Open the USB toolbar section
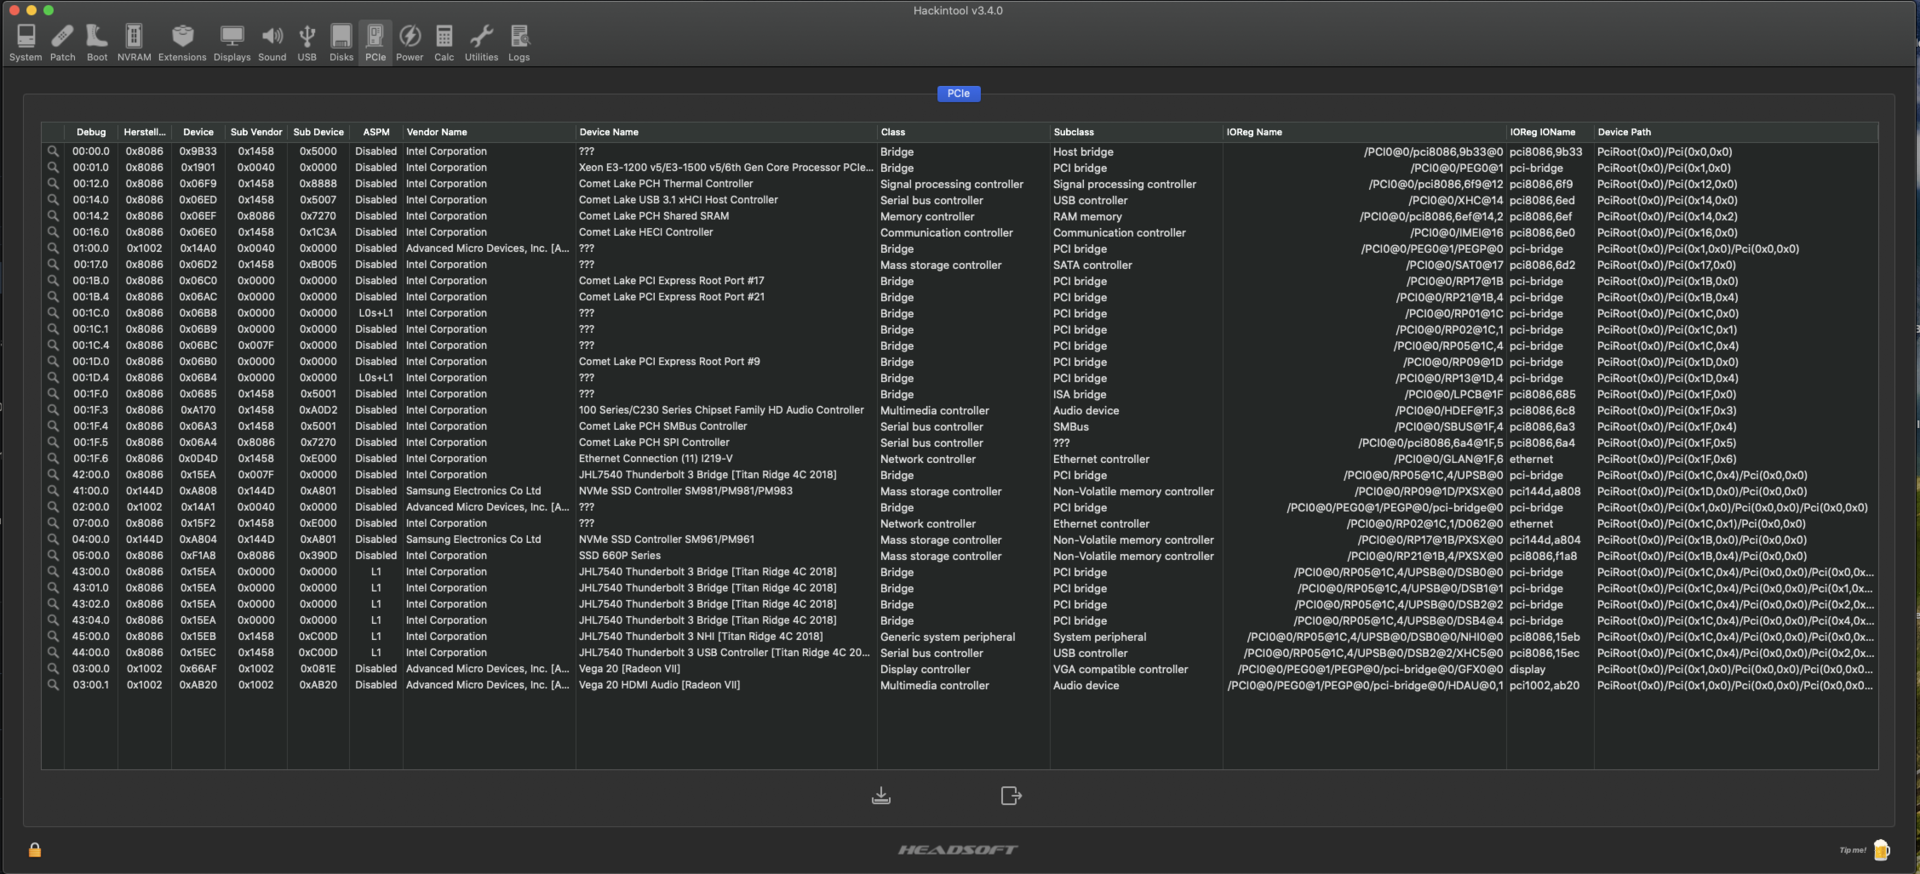The image size is (1920, 874). coord(307,43)
